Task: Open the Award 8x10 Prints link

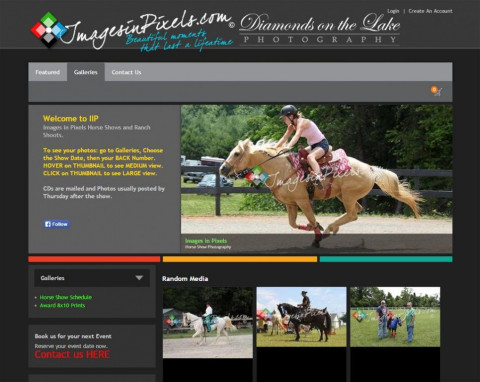Action: [x=62, y=305]
